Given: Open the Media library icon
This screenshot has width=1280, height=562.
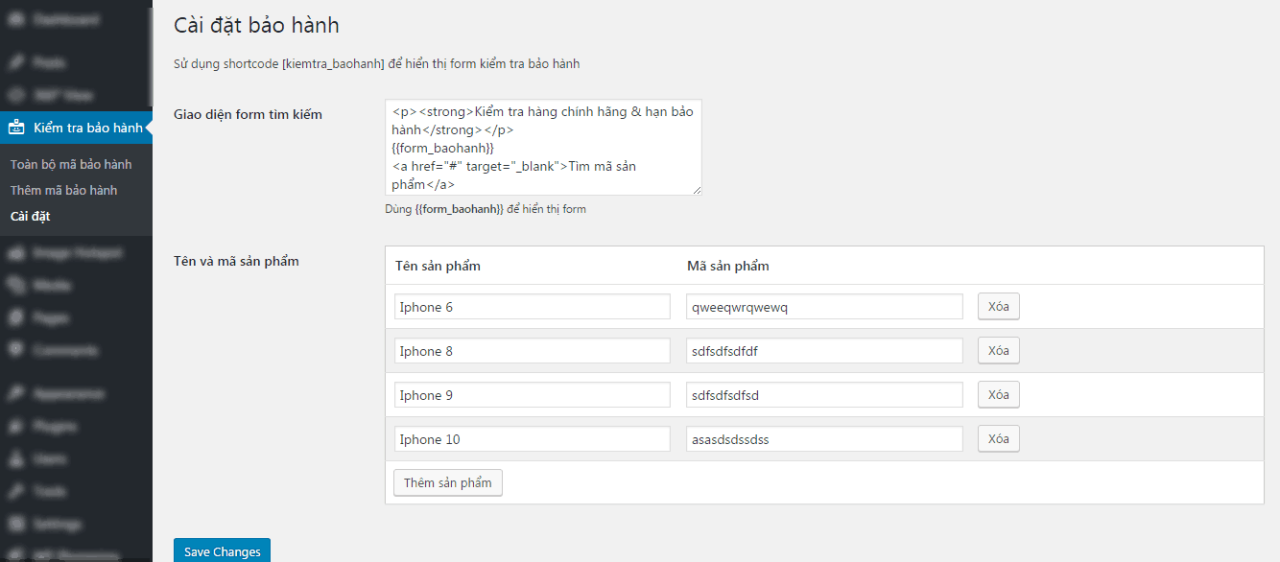Looking at the screenshot, I should pyautogui.click(x=16, y=285).
